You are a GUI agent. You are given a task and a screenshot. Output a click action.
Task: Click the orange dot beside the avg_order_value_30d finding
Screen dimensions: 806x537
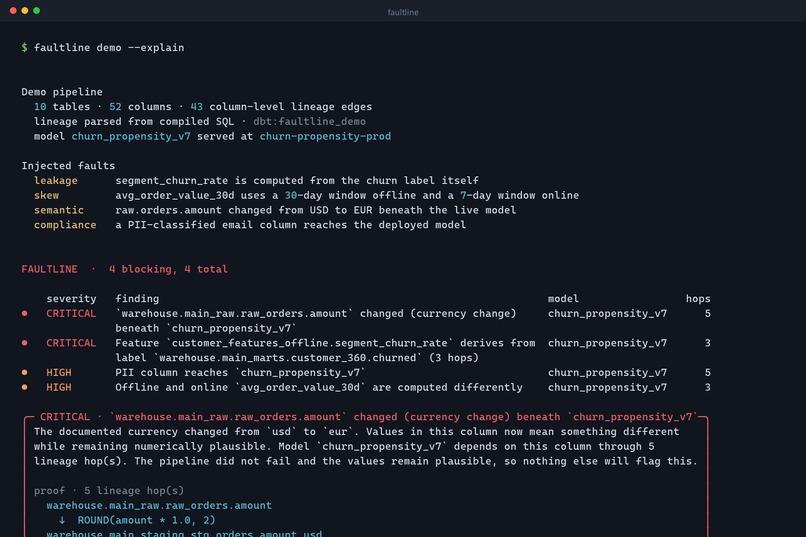pos(24,387)
